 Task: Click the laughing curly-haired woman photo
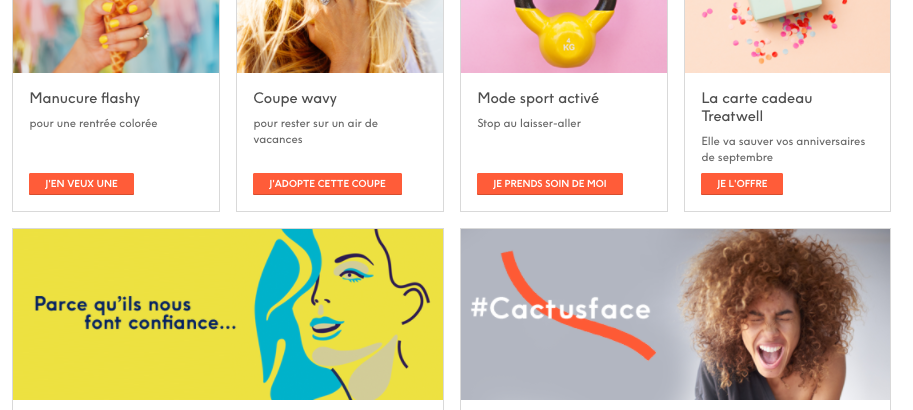[x=769, y=314]
